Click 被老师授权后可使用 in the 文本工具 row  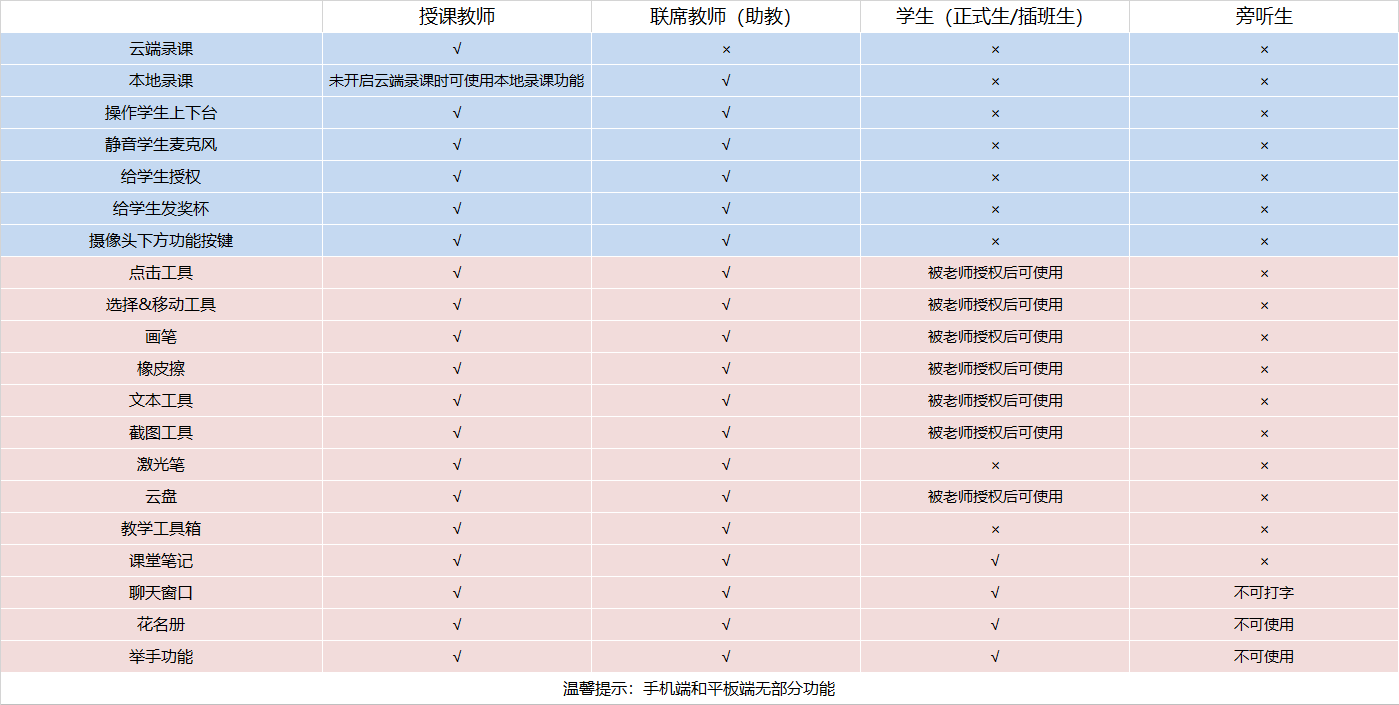995,401
